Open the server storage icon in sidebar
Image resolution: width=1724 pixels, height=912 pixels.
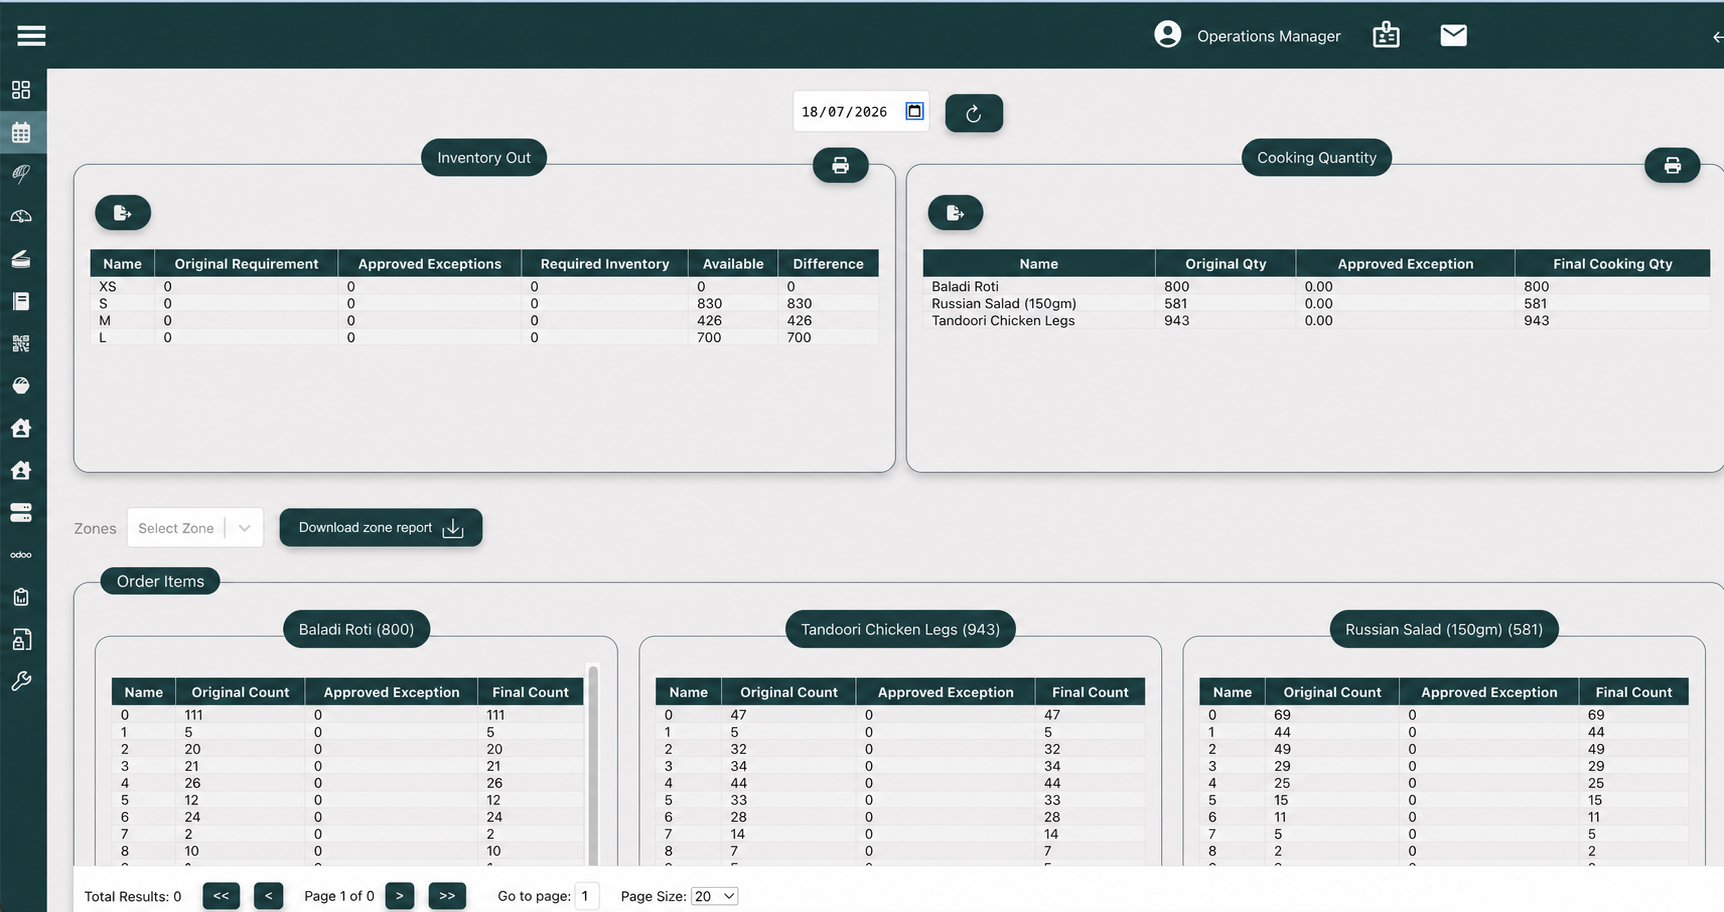[21, 512]
